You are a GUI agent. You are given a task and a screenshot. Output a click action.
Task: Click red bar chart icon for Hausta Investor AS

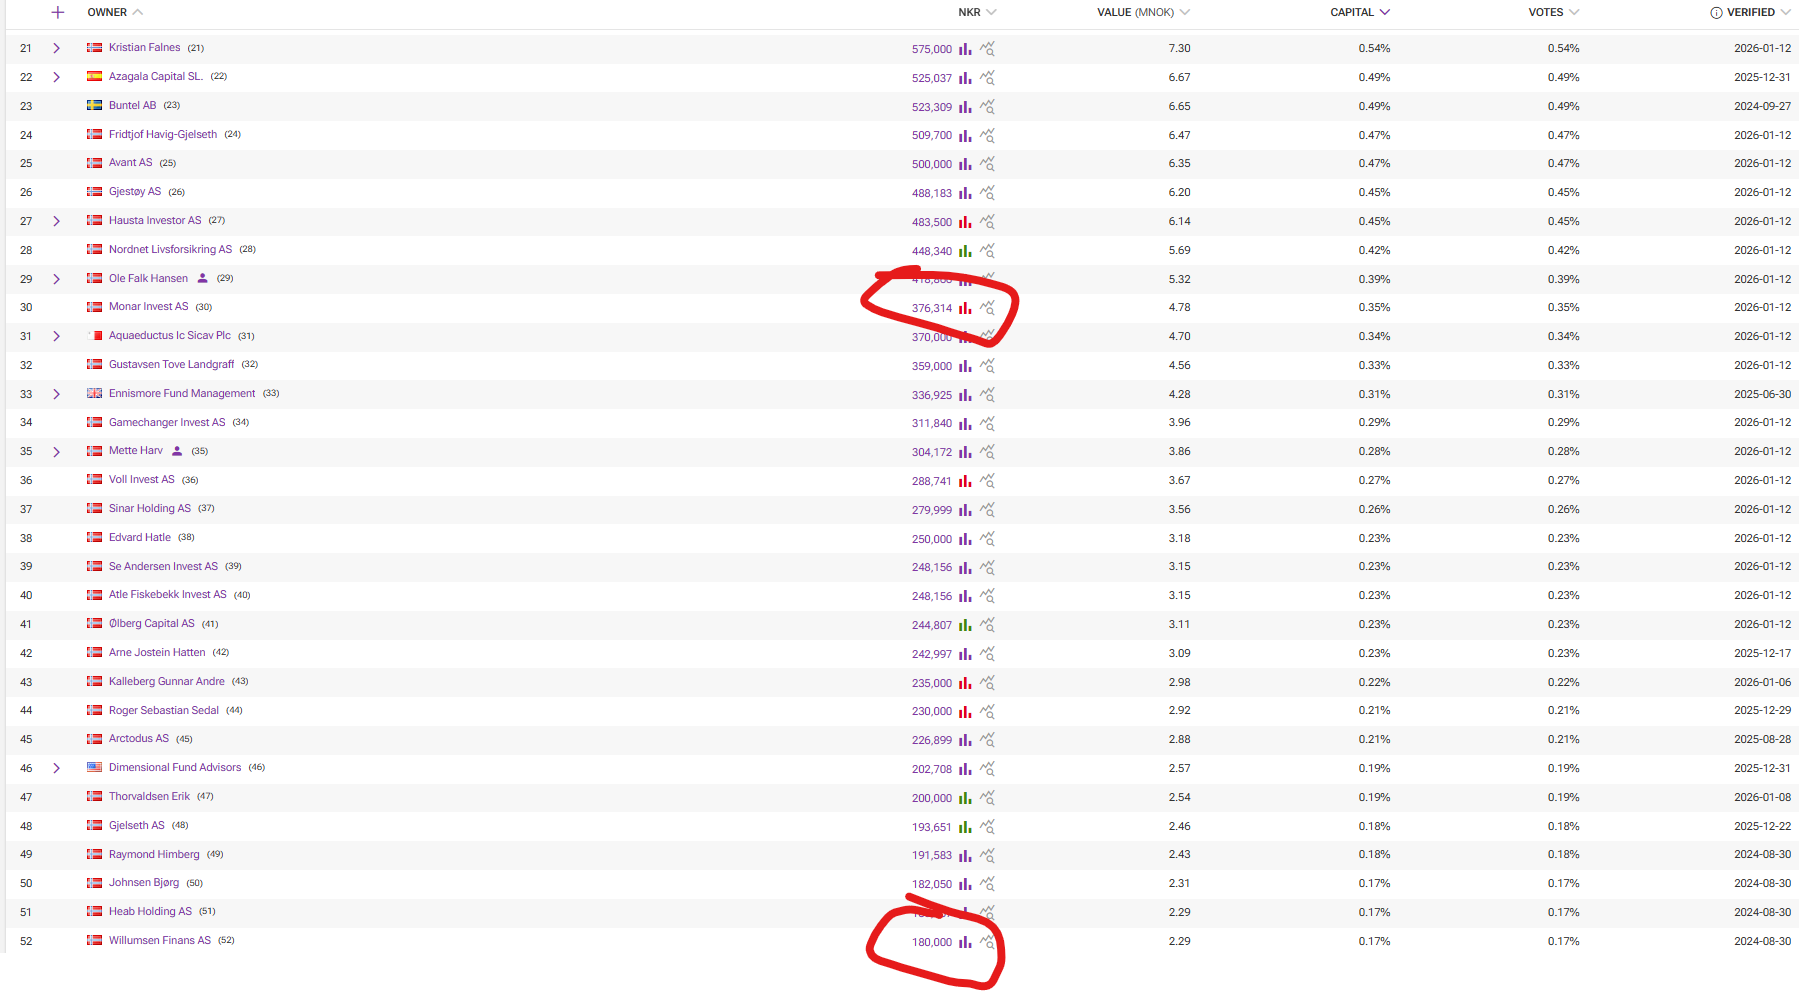point(965,222)
